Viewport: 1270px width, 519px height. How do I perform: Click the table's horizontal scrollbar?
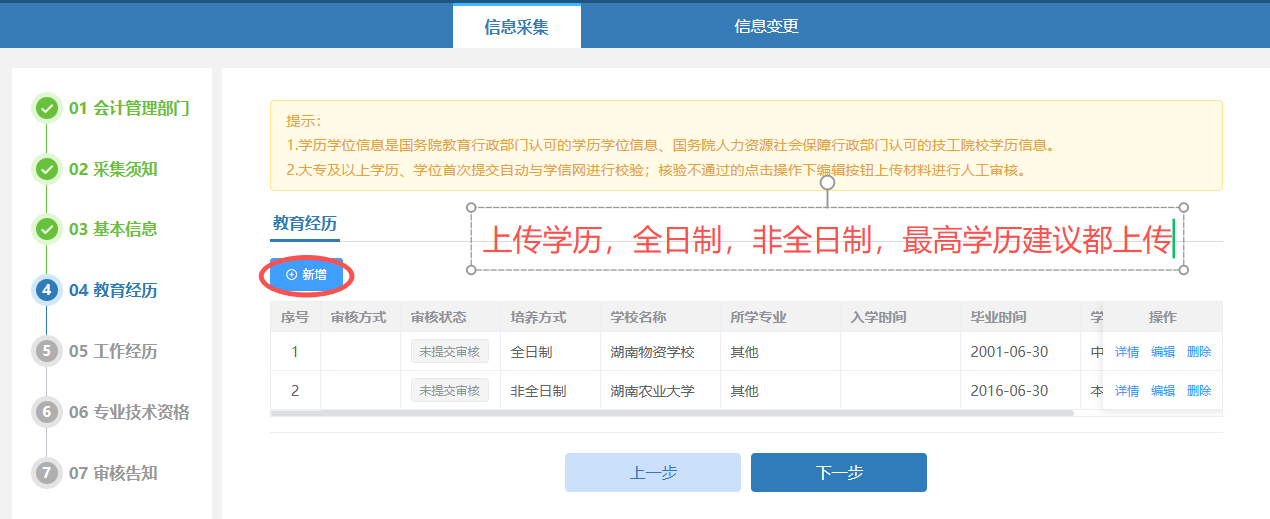click(670, 412)
